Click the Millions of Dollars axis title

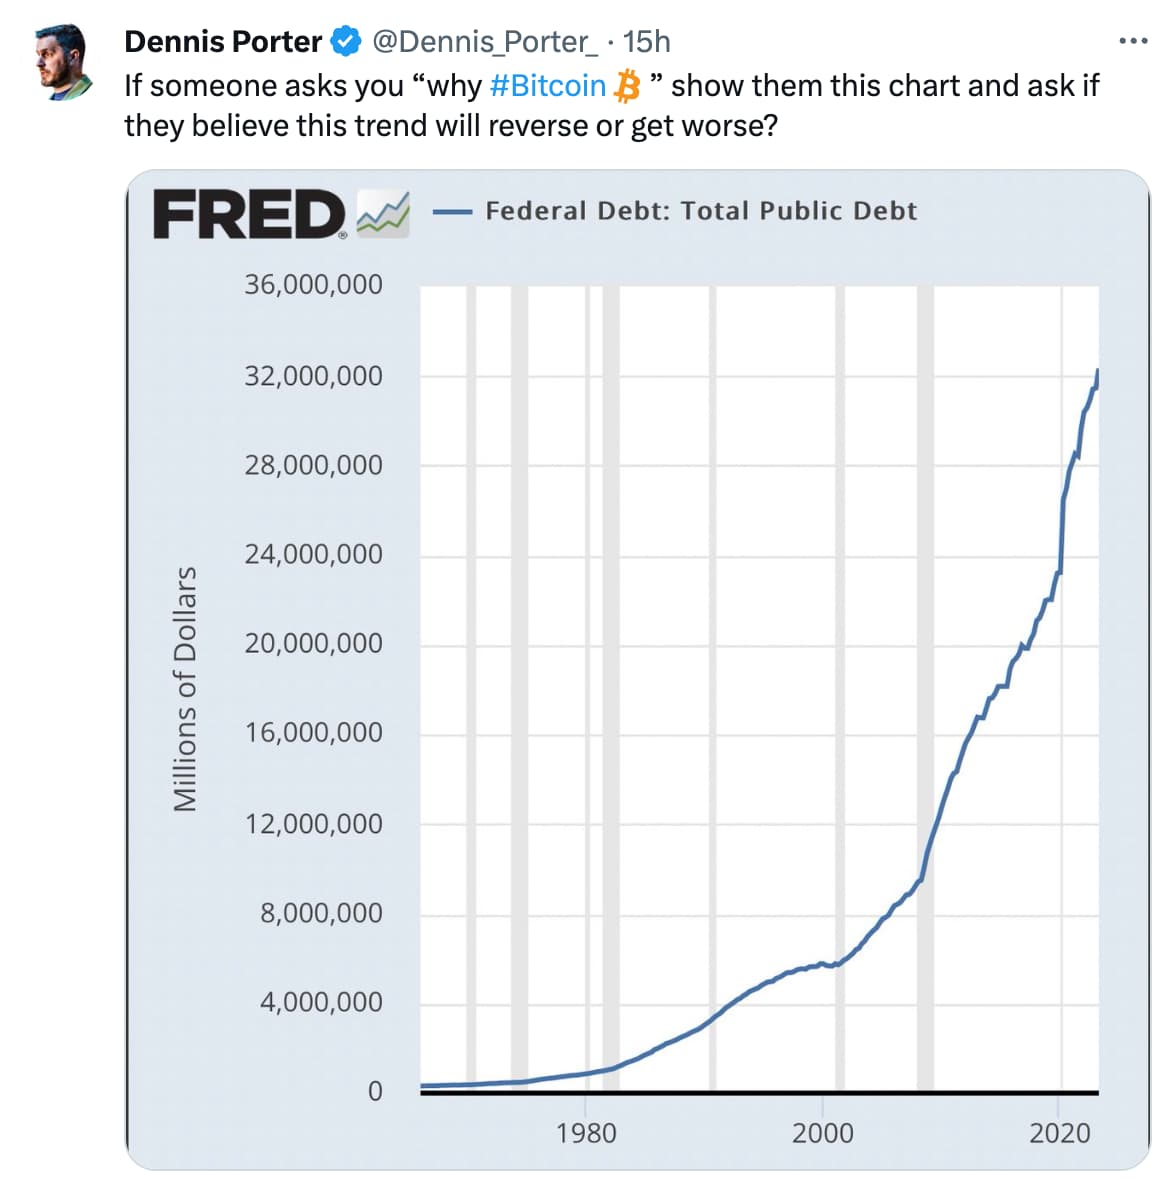pyautogui.click(x=185, y=689)
